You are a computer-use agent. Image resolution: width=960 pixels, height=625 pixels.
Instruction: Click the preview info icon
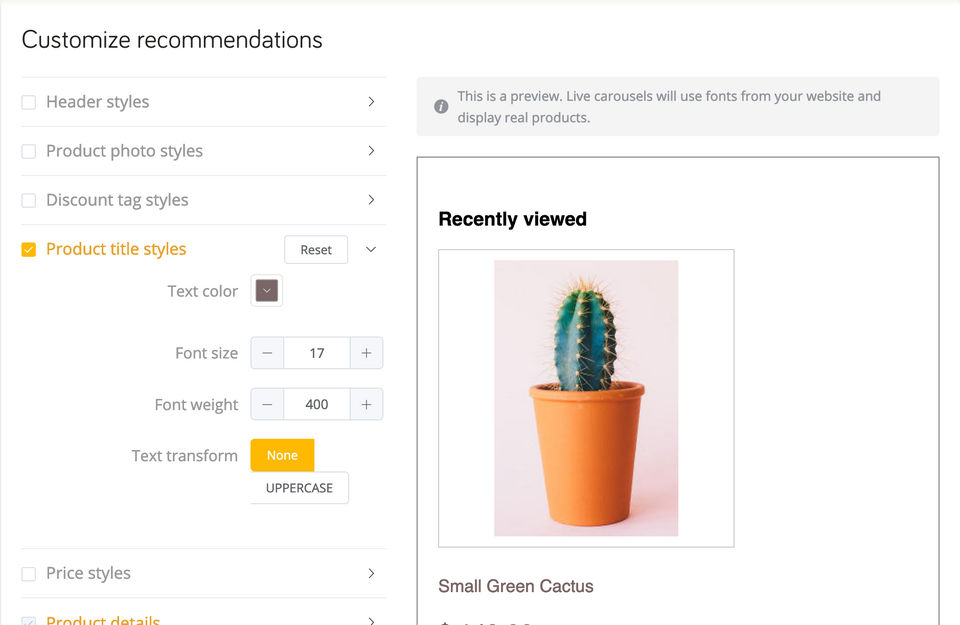[x=441, y=107]
